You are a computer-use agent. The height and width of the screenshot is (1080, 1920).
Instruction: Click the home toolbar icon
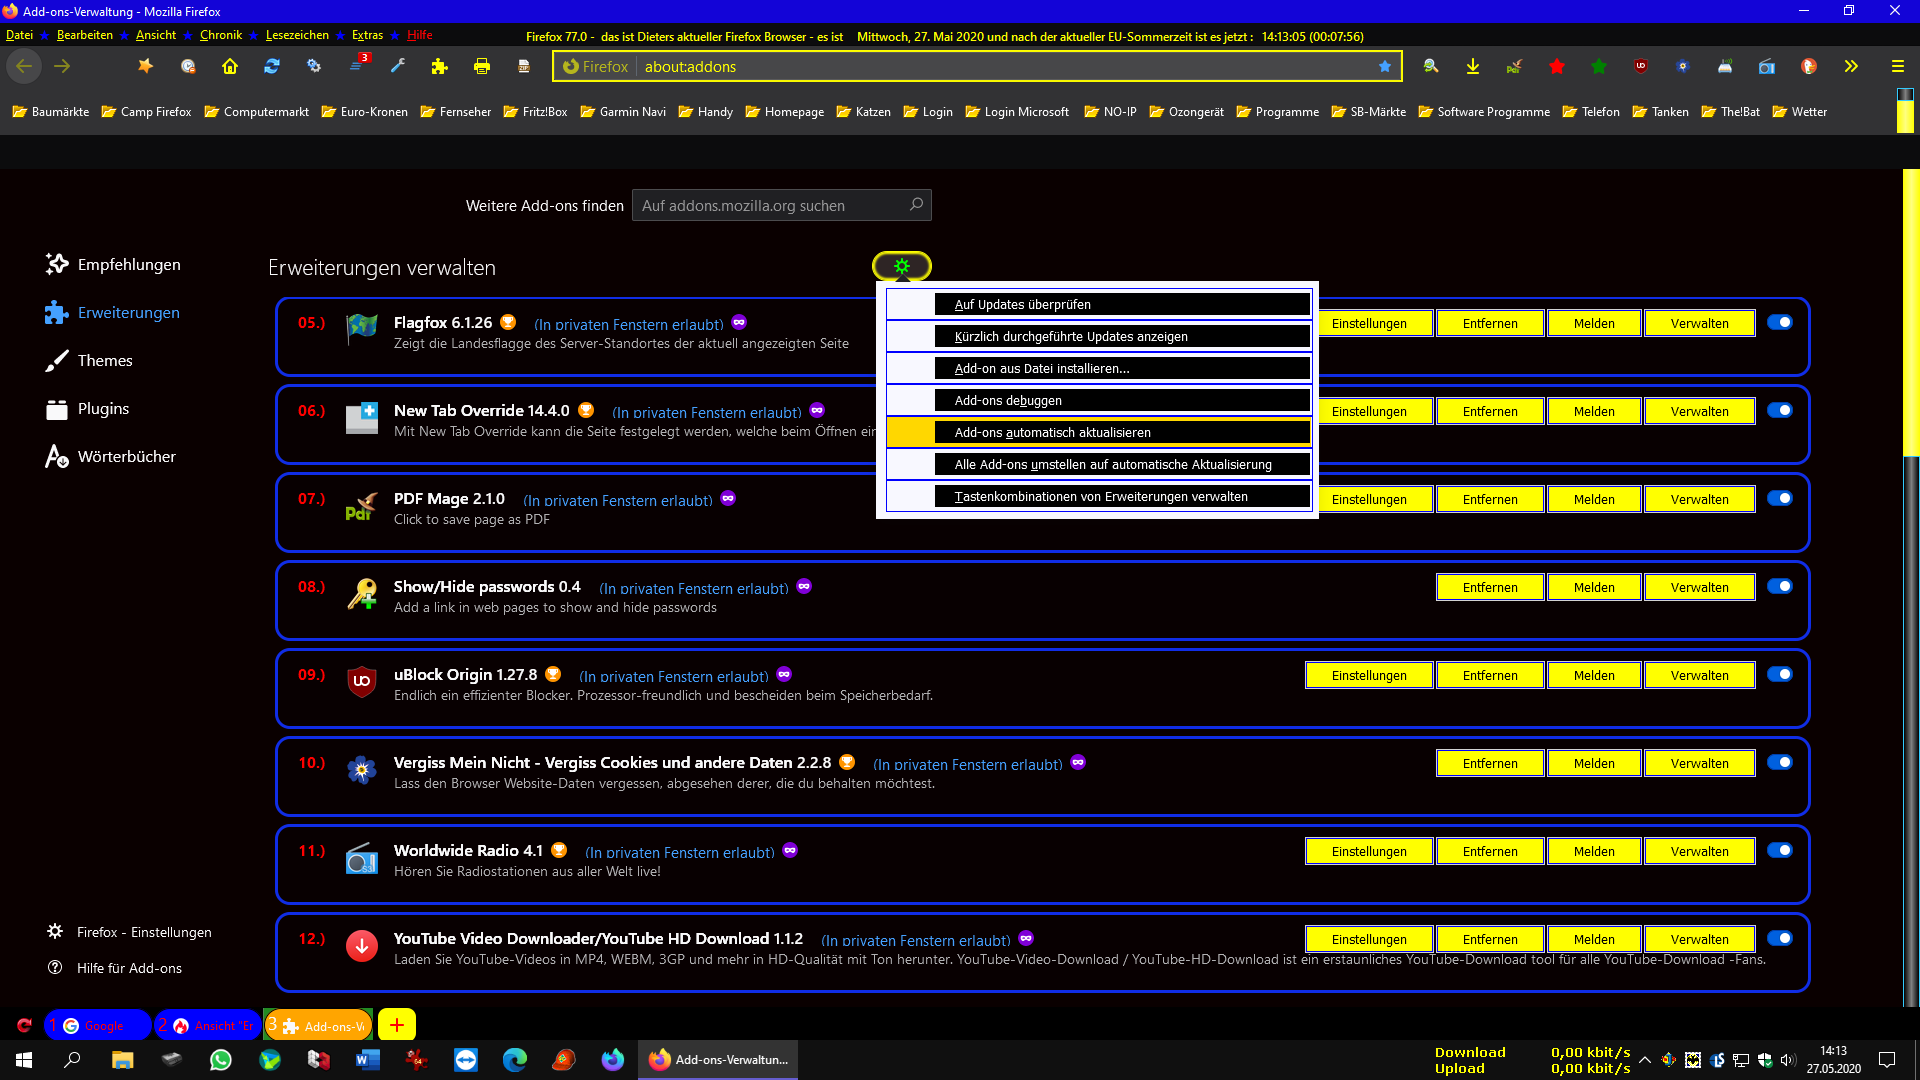(x=230, y=66)
